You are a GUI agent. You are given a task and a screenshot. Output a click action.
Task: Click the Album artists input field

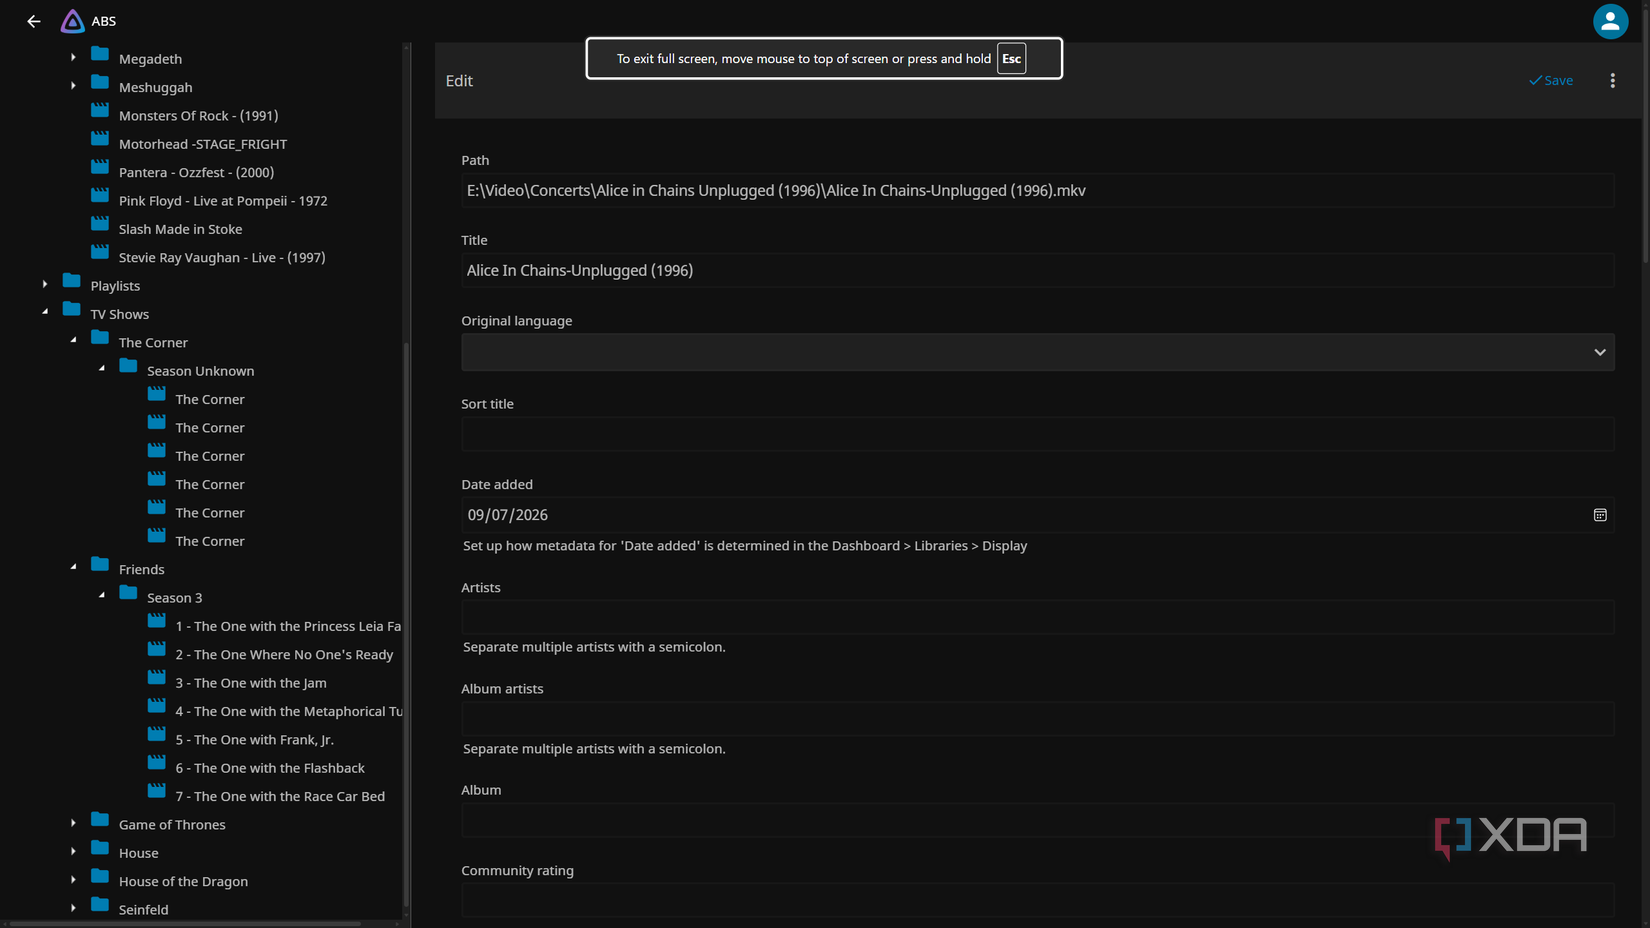[x=1037, y=719]
